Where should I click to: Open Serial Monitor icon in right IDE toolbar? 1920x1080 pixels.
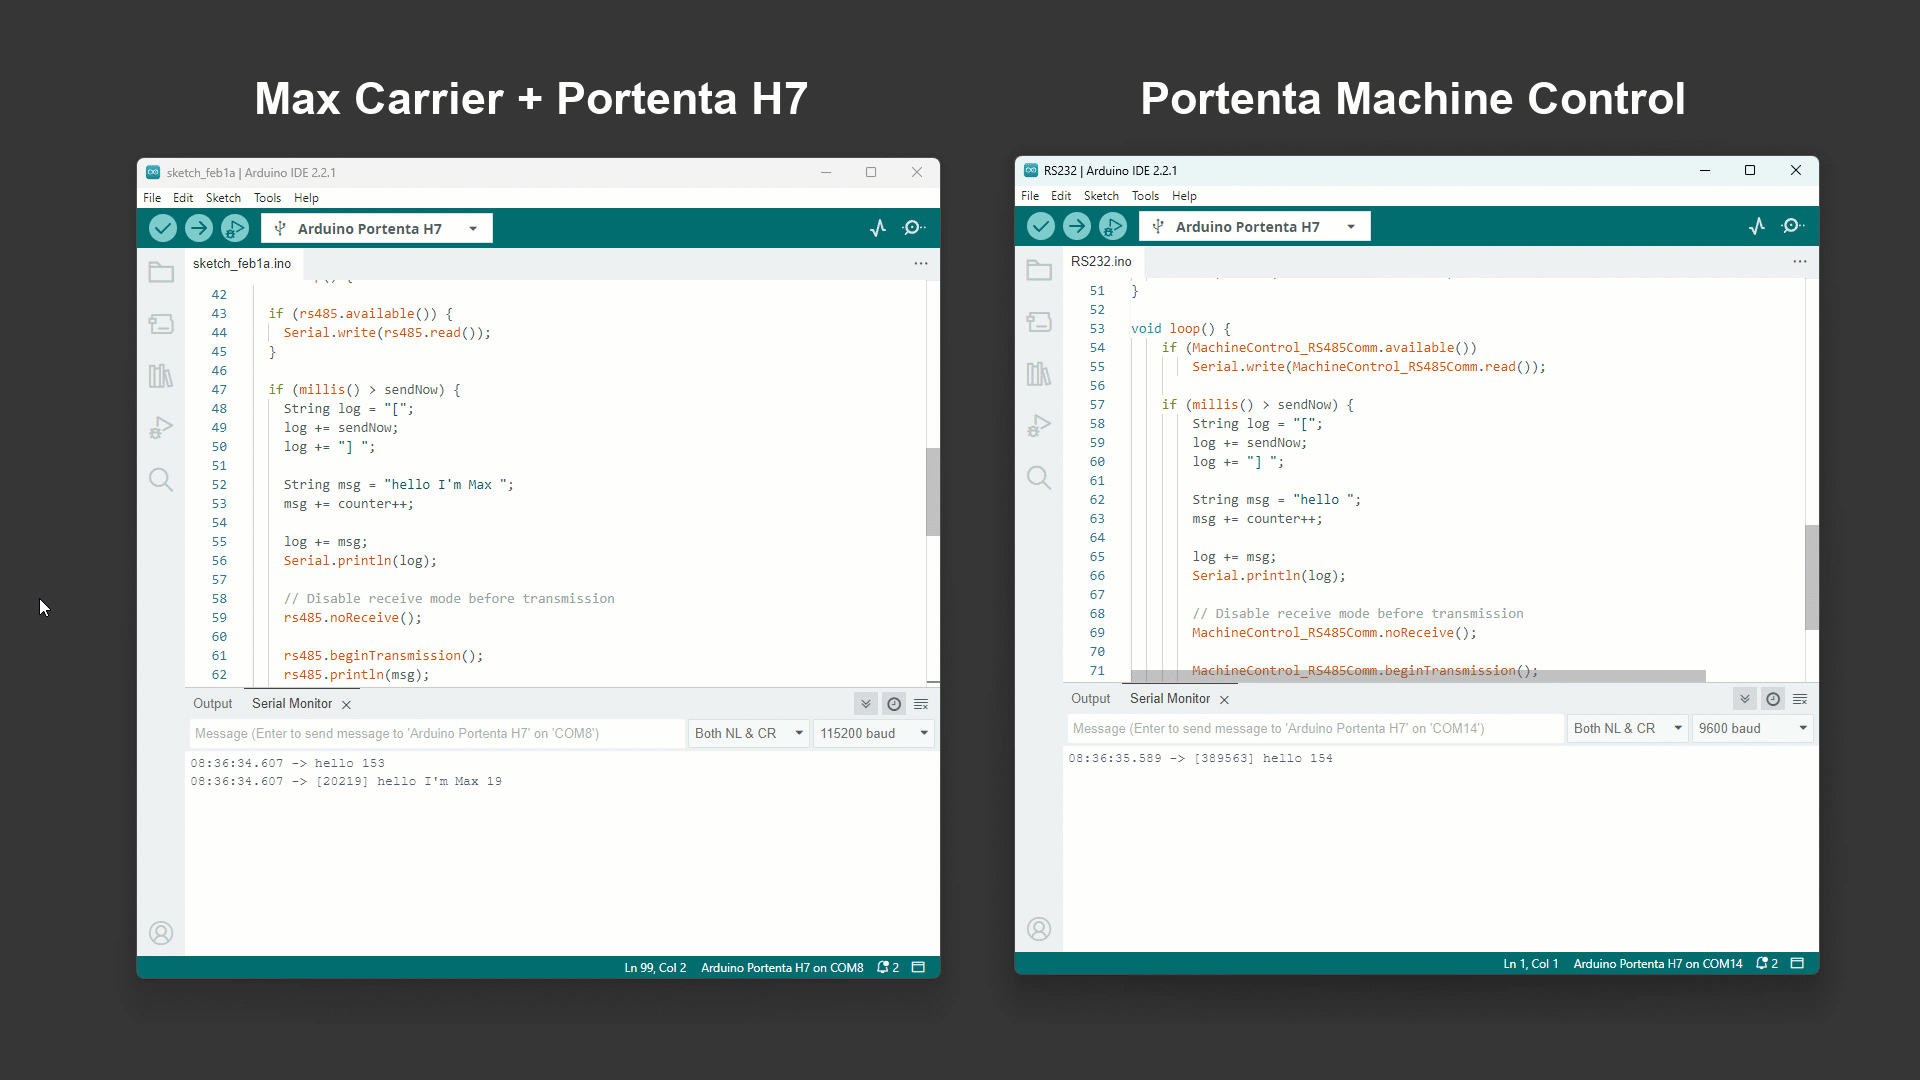click(1793, 226)
